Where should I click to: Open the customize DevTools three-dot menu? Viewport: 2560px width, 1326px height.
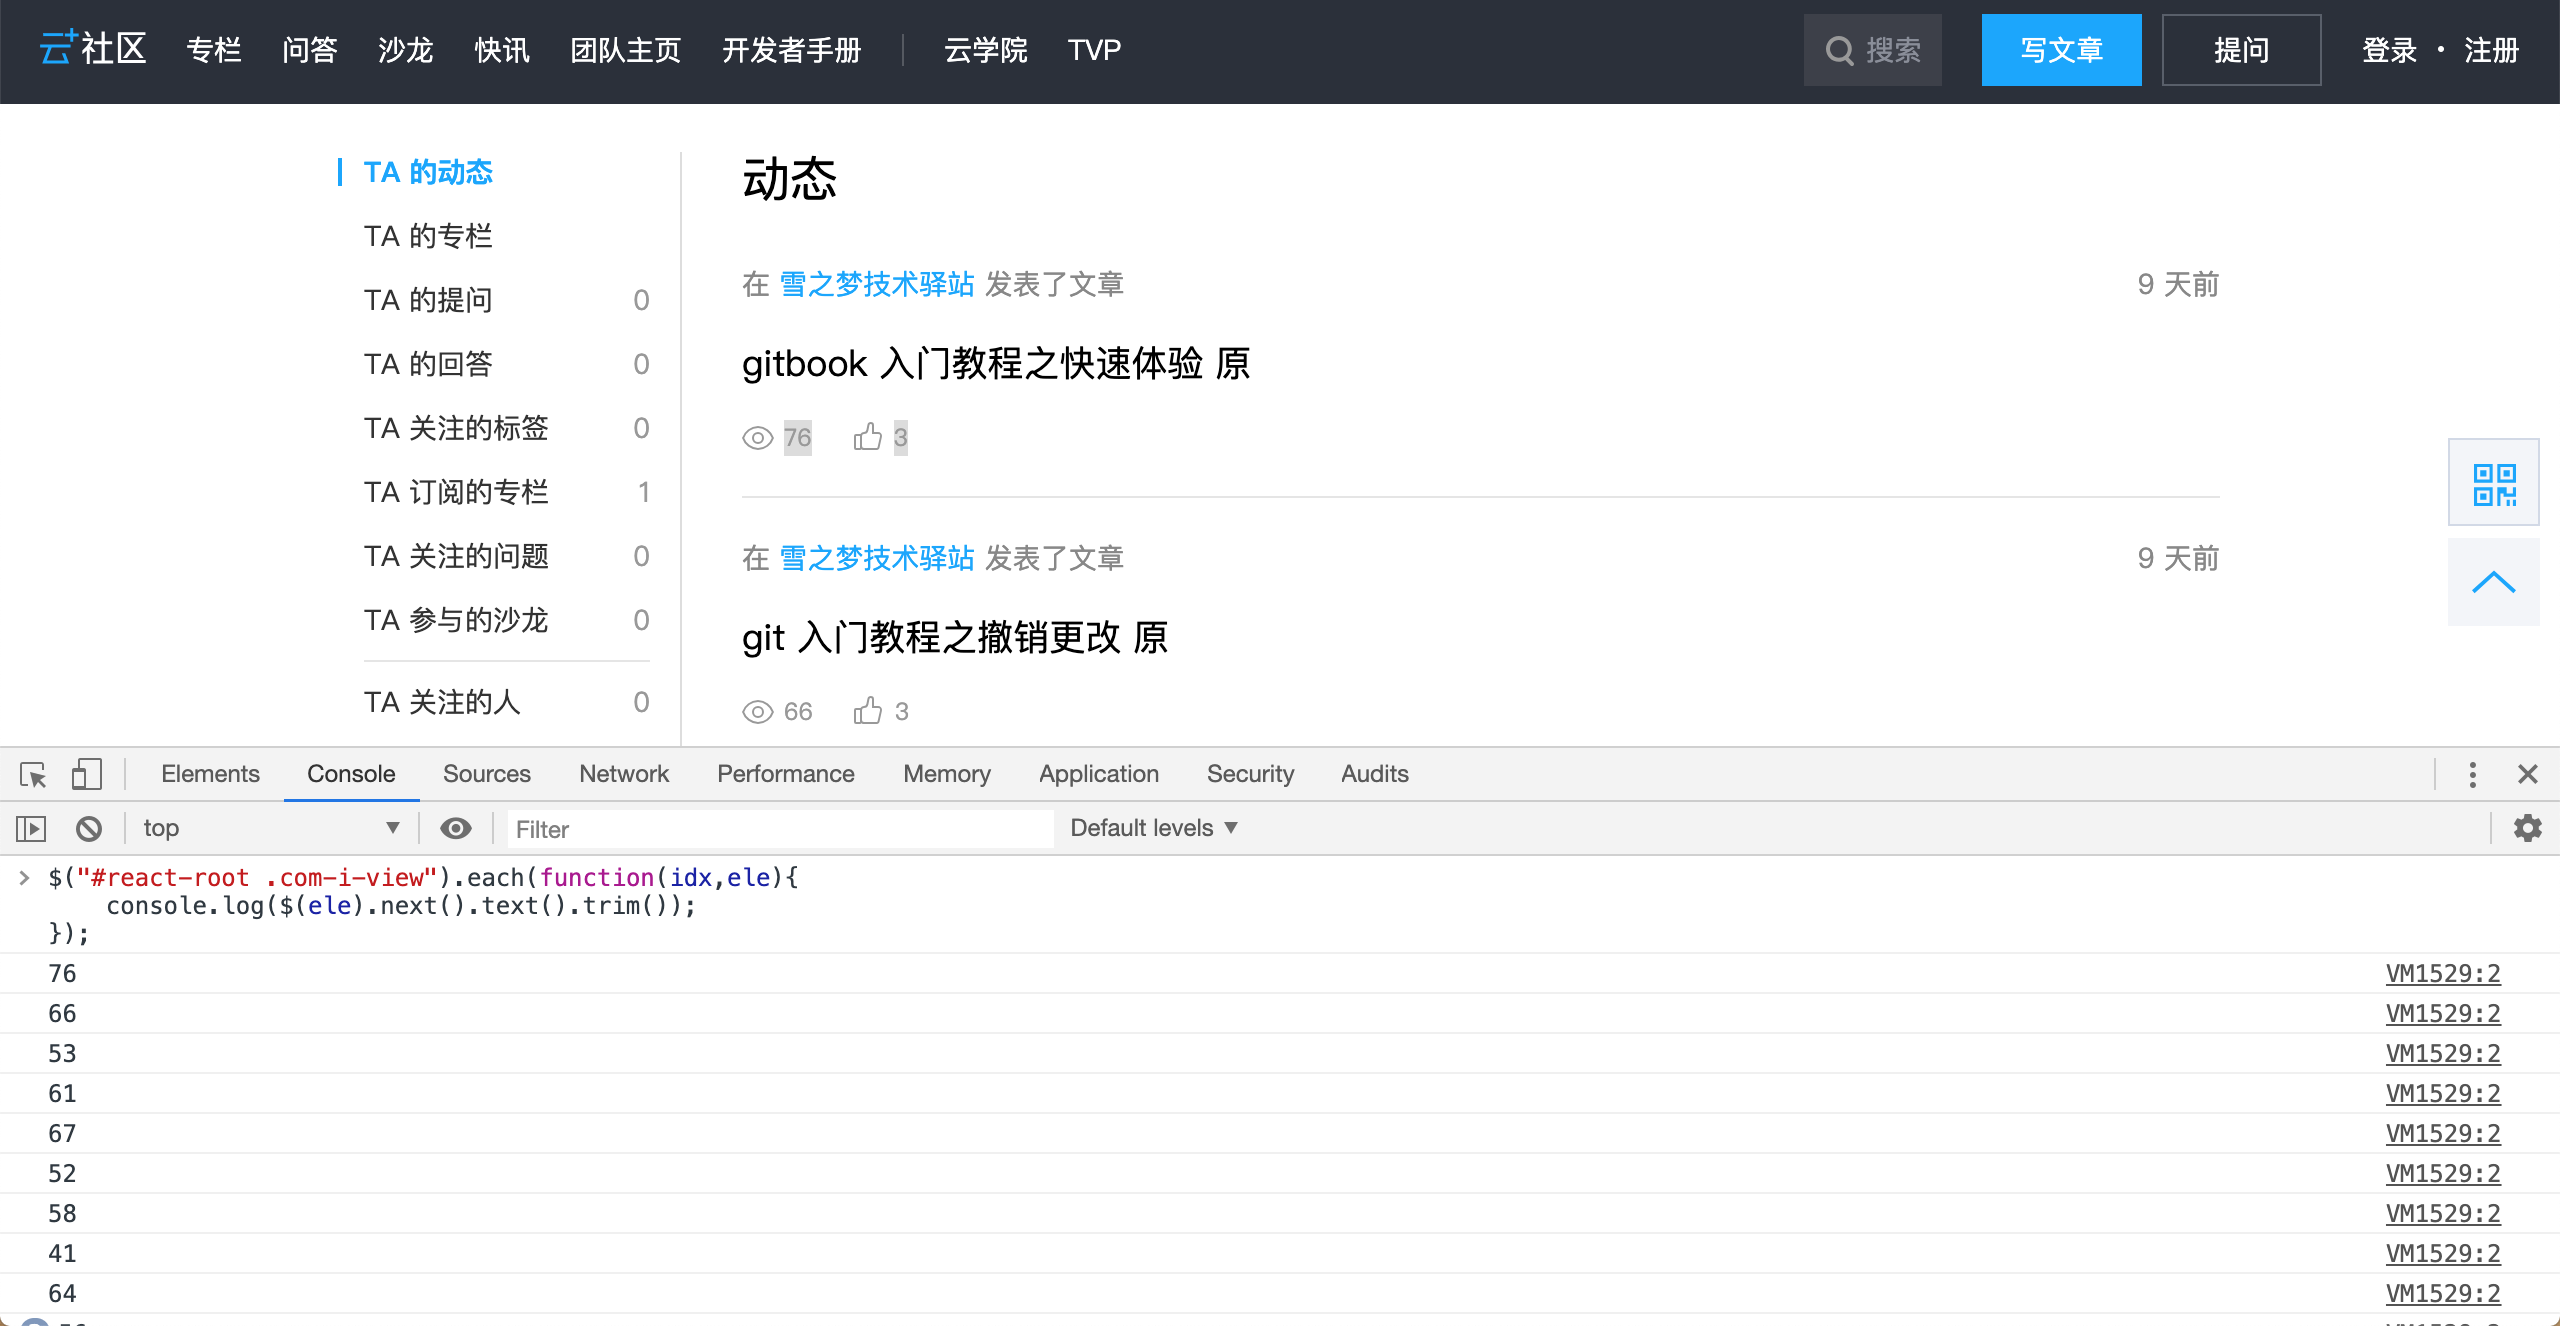(x=2472, y=773)
